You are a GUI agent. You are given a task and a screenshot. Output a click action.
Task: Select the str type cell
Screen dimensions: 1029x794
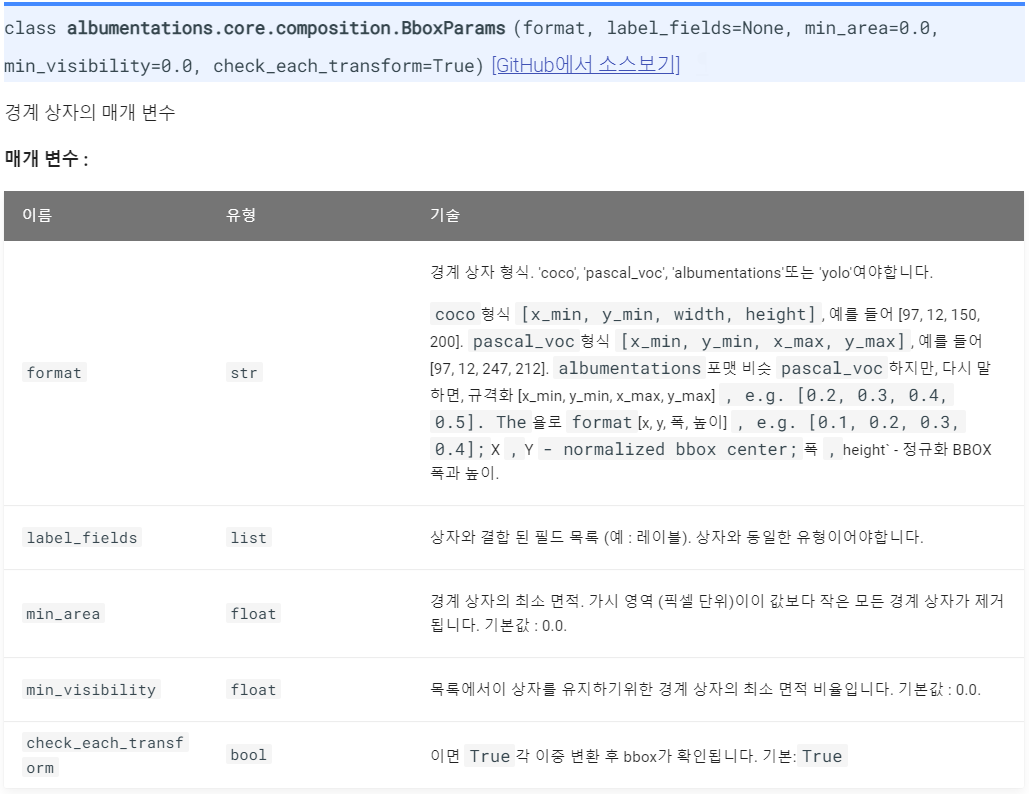(x=244, y=373)
